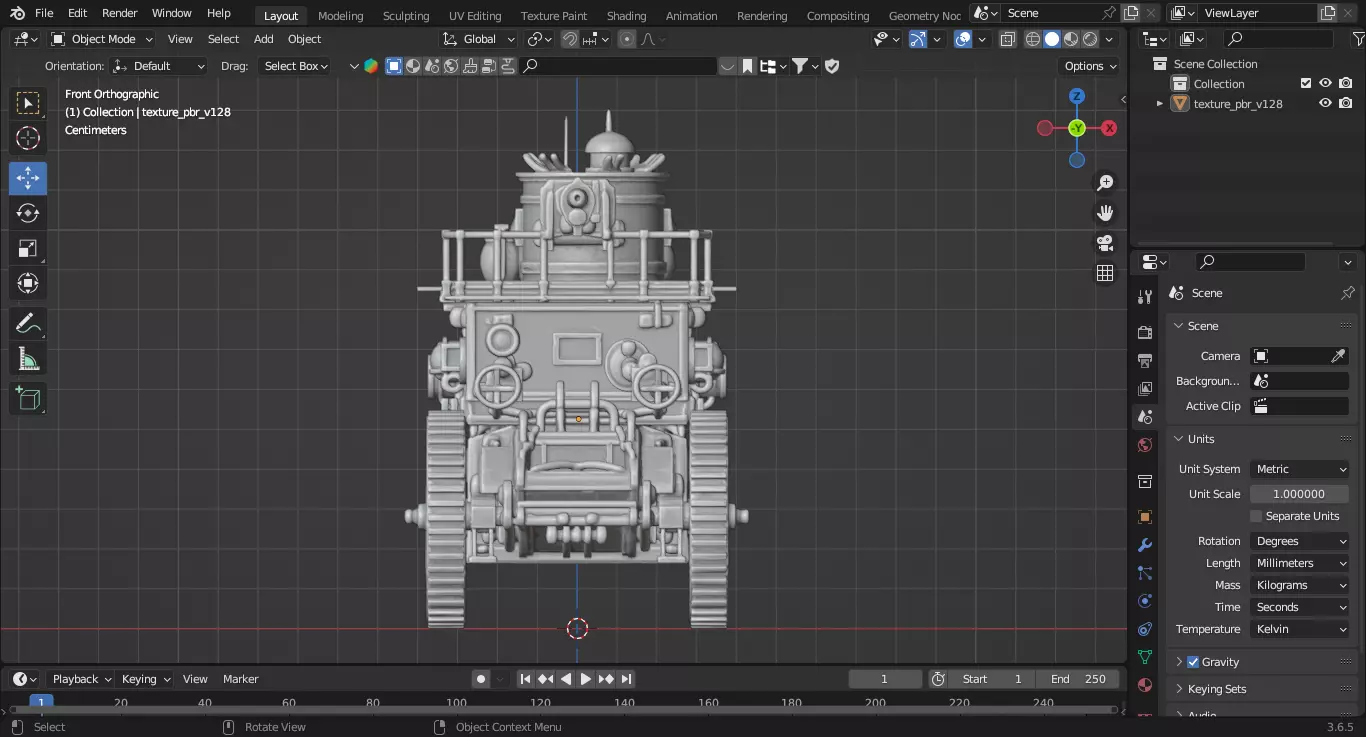Click the Unit Scale value field
The image size is (1366, 737).
pos(1300,494)
